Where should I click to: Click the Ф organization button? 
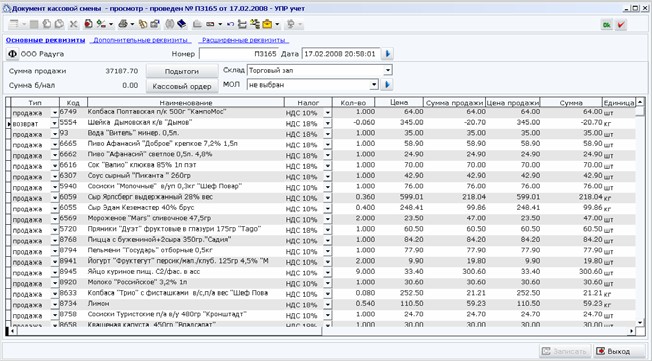(x=12, y=54)
